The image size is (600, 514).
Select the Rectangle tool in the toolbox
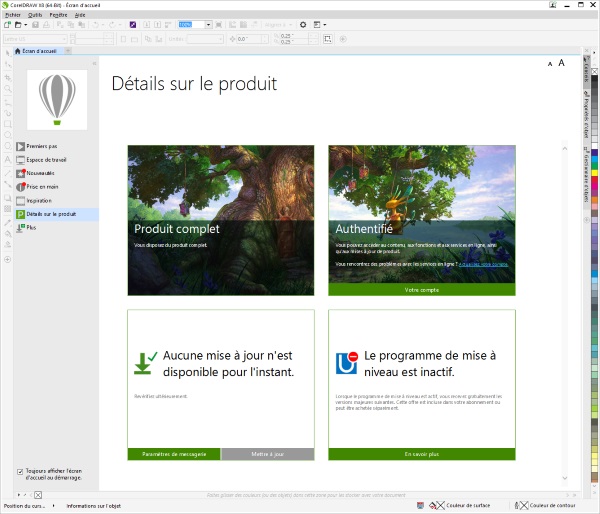7,124
